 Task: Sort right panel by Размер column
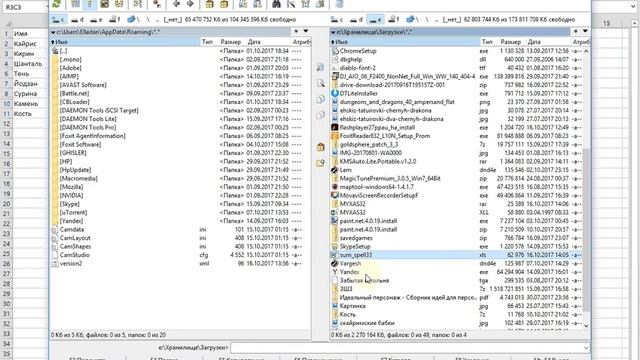click(x=511, y=42)
